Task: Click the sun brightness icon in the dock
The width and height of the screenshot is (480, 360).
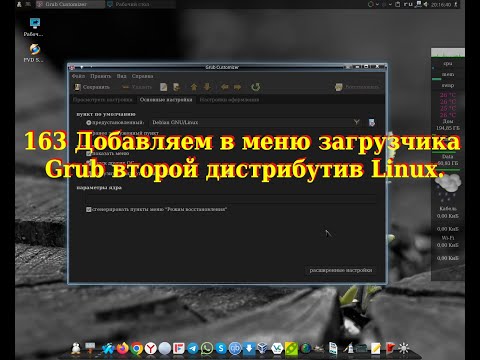Action: pos(404,349)
